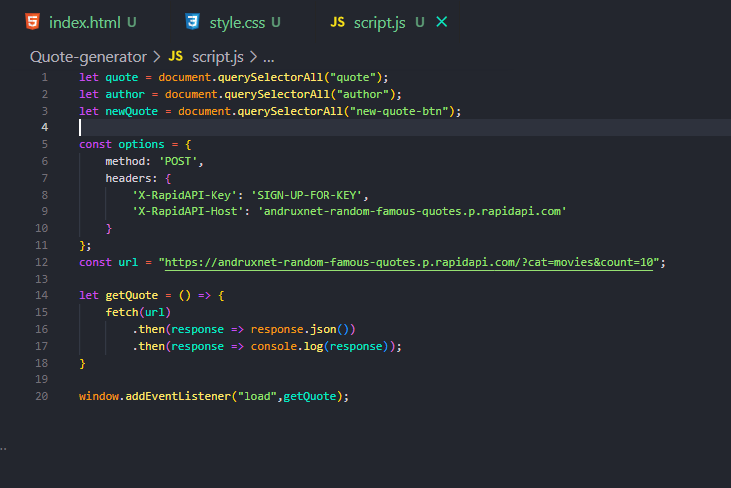Click line number 12 in gutter

pyautogui.click(x=41, y=262)
